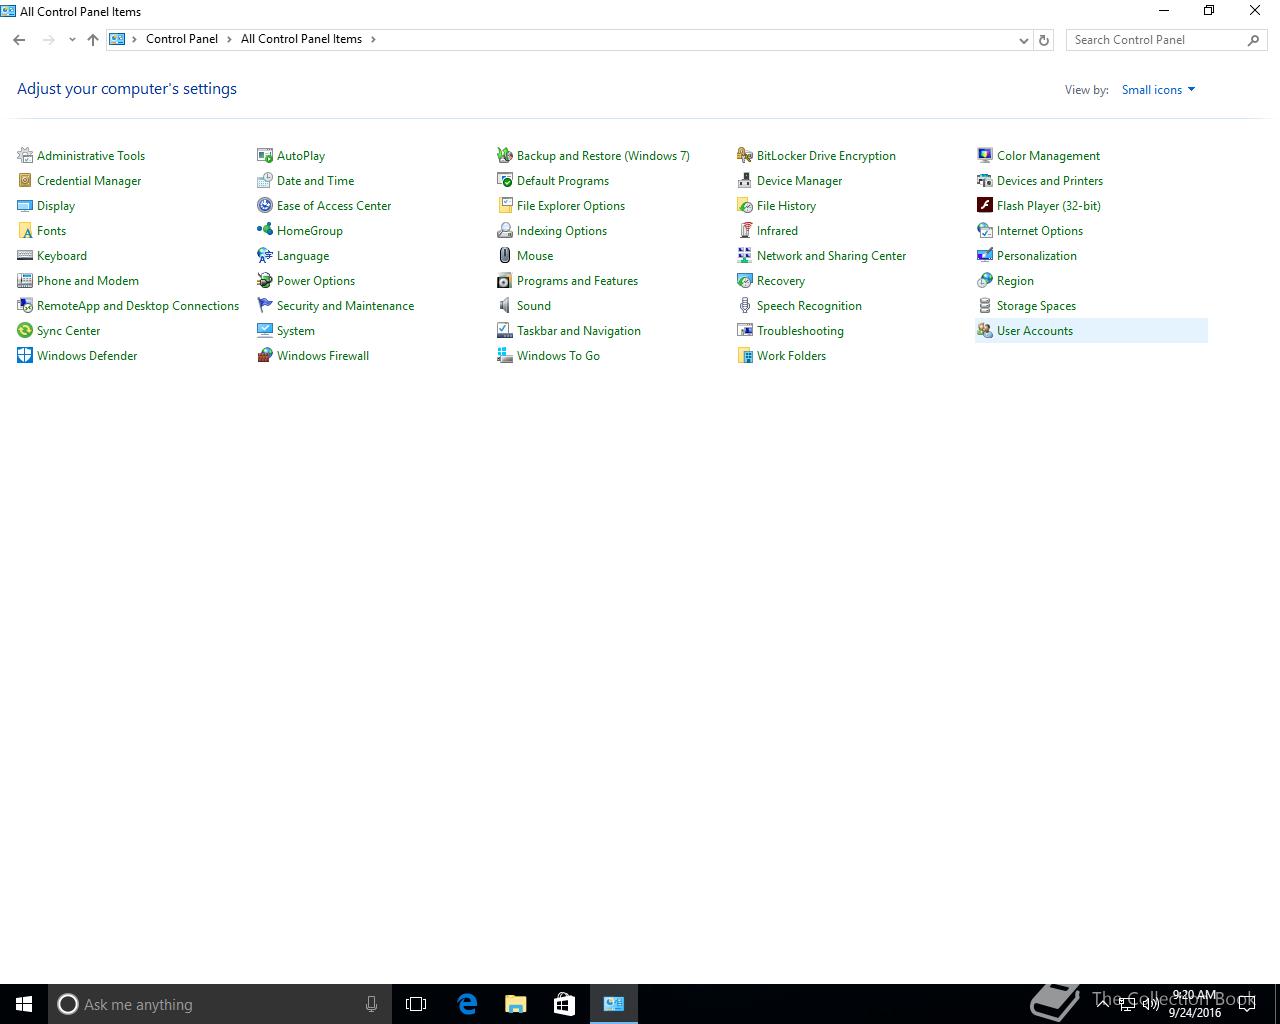
Task: Click the BitLocker Drive Encryption icon
Action: click(745, 156)
